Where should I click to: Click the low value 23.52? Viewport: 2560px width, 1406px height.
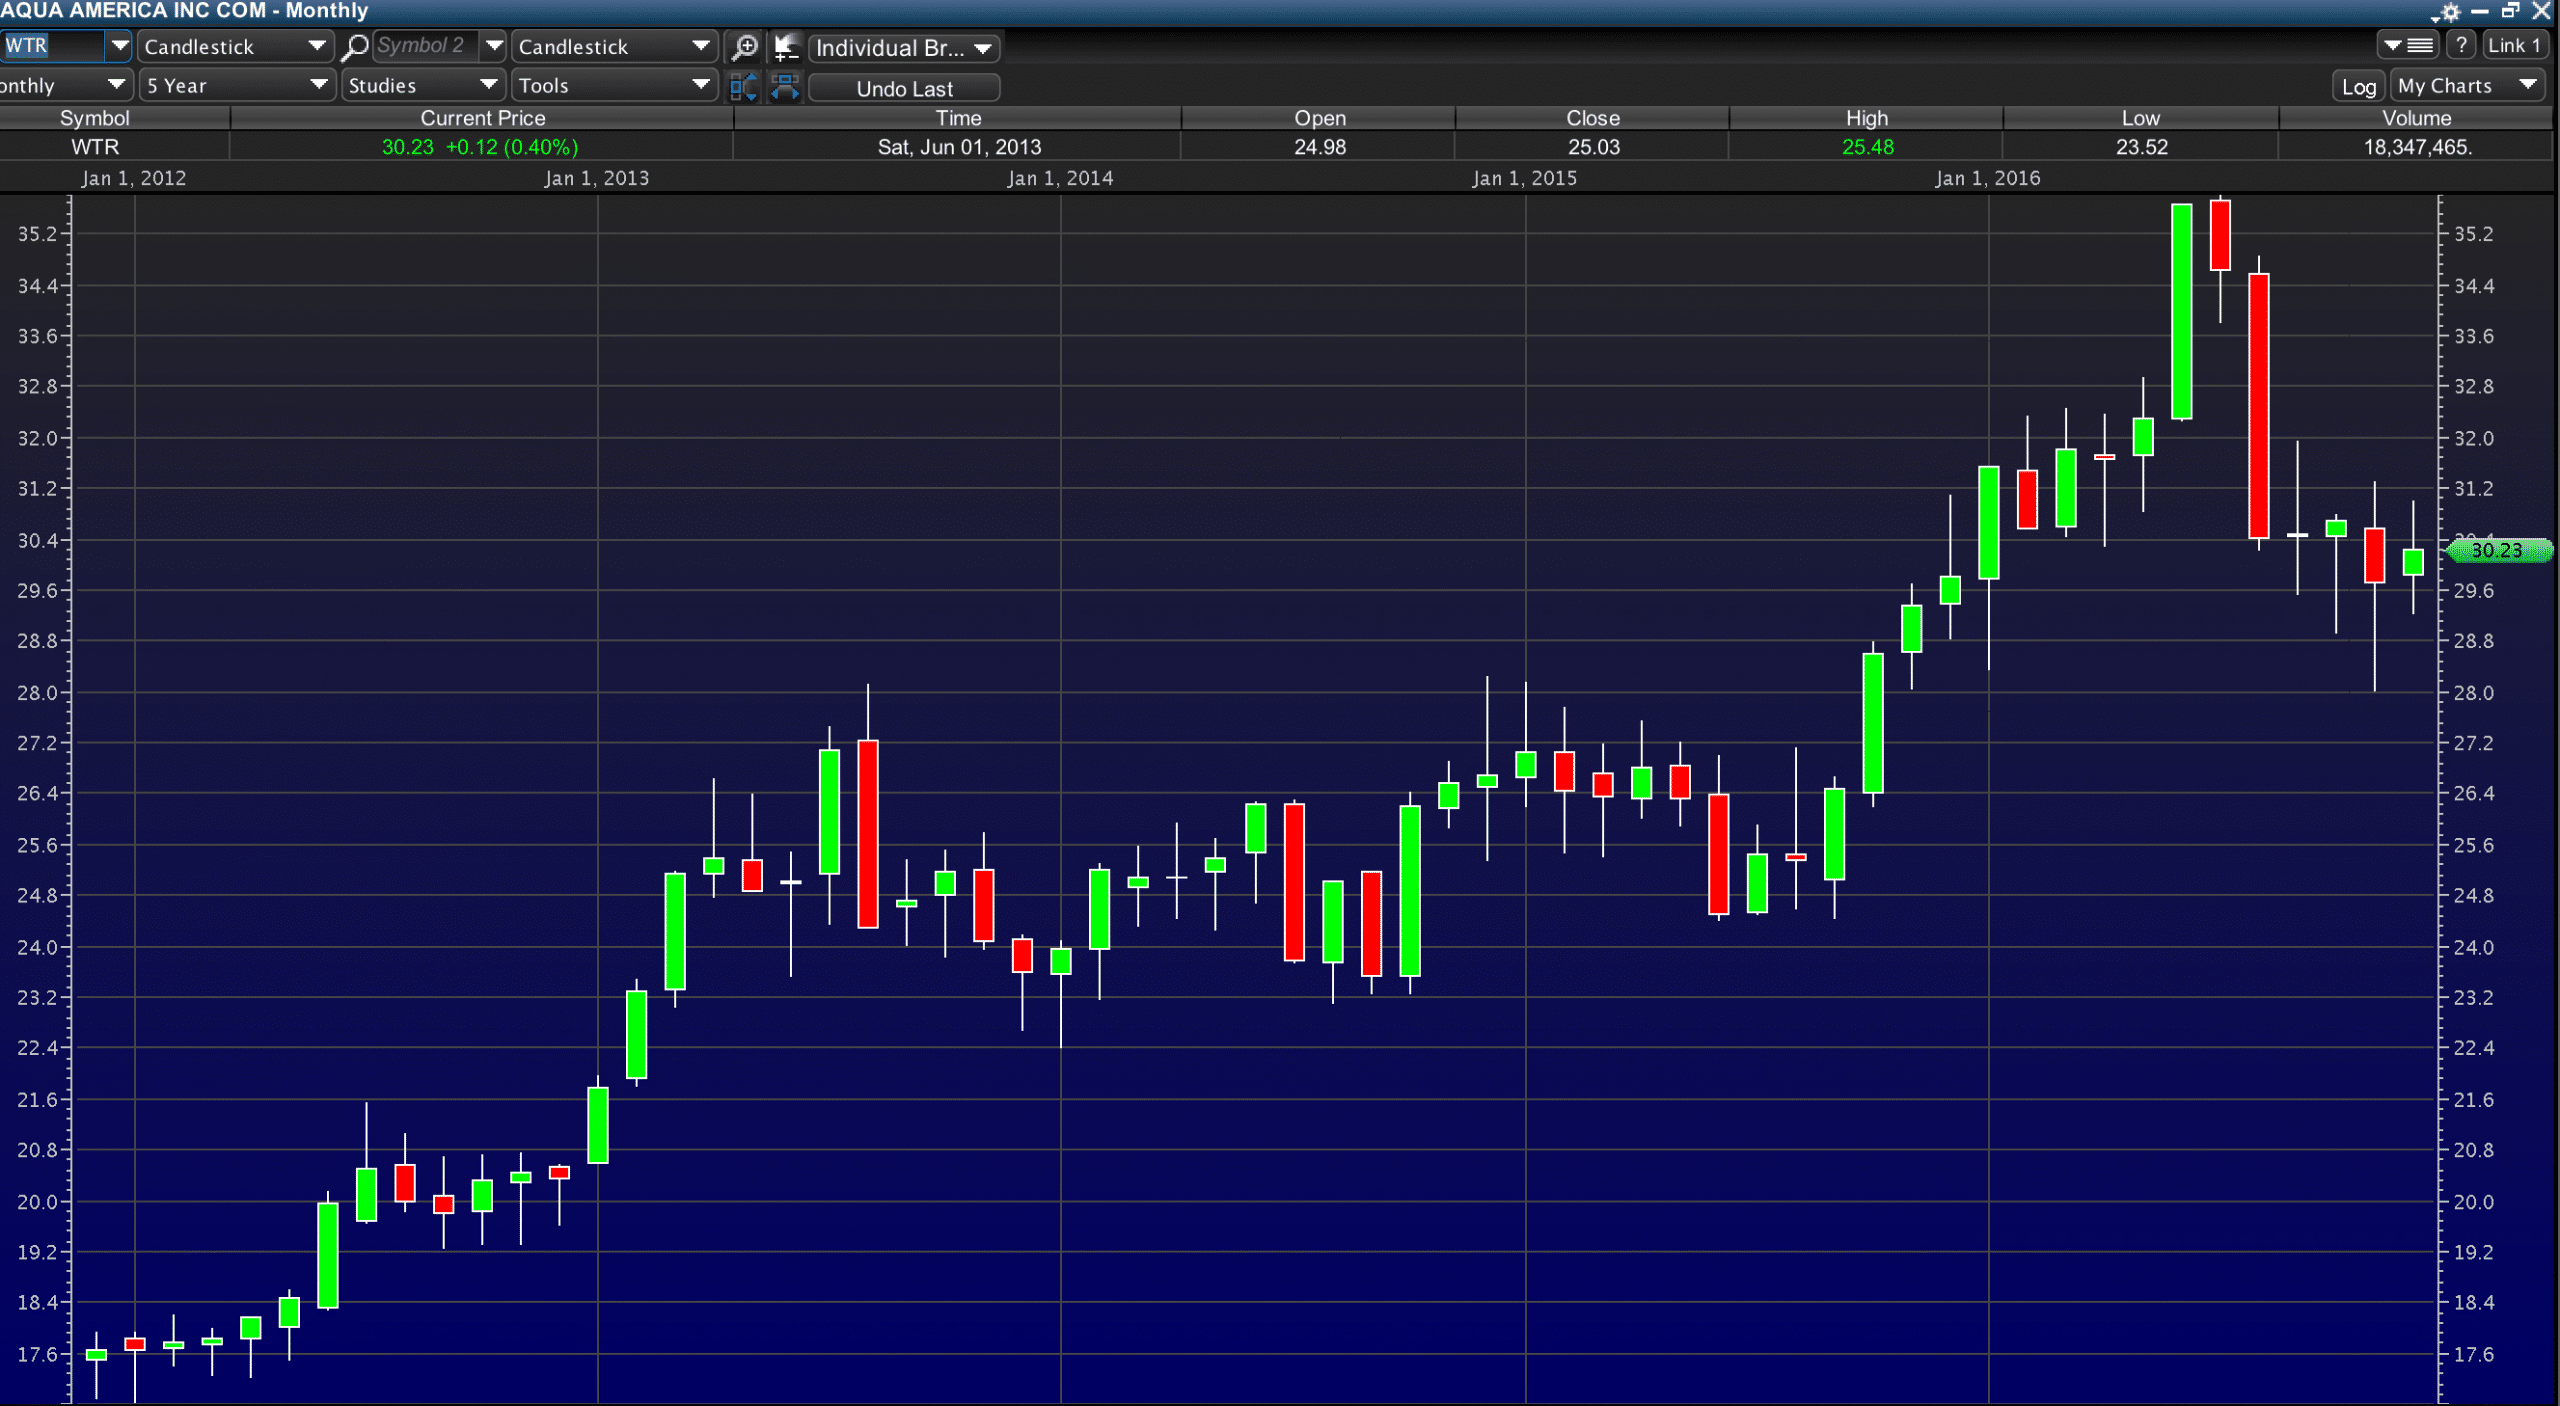(2141, 147)
